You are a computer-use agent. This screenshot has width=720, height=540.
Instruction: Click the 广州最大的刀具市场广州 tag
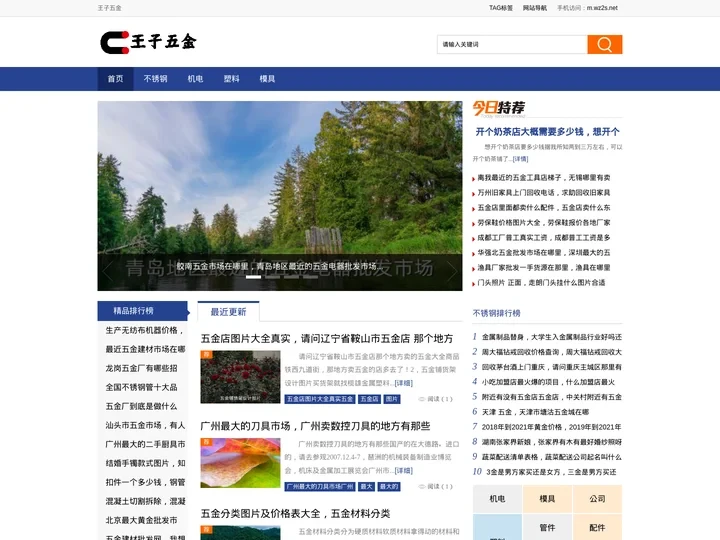320,487
